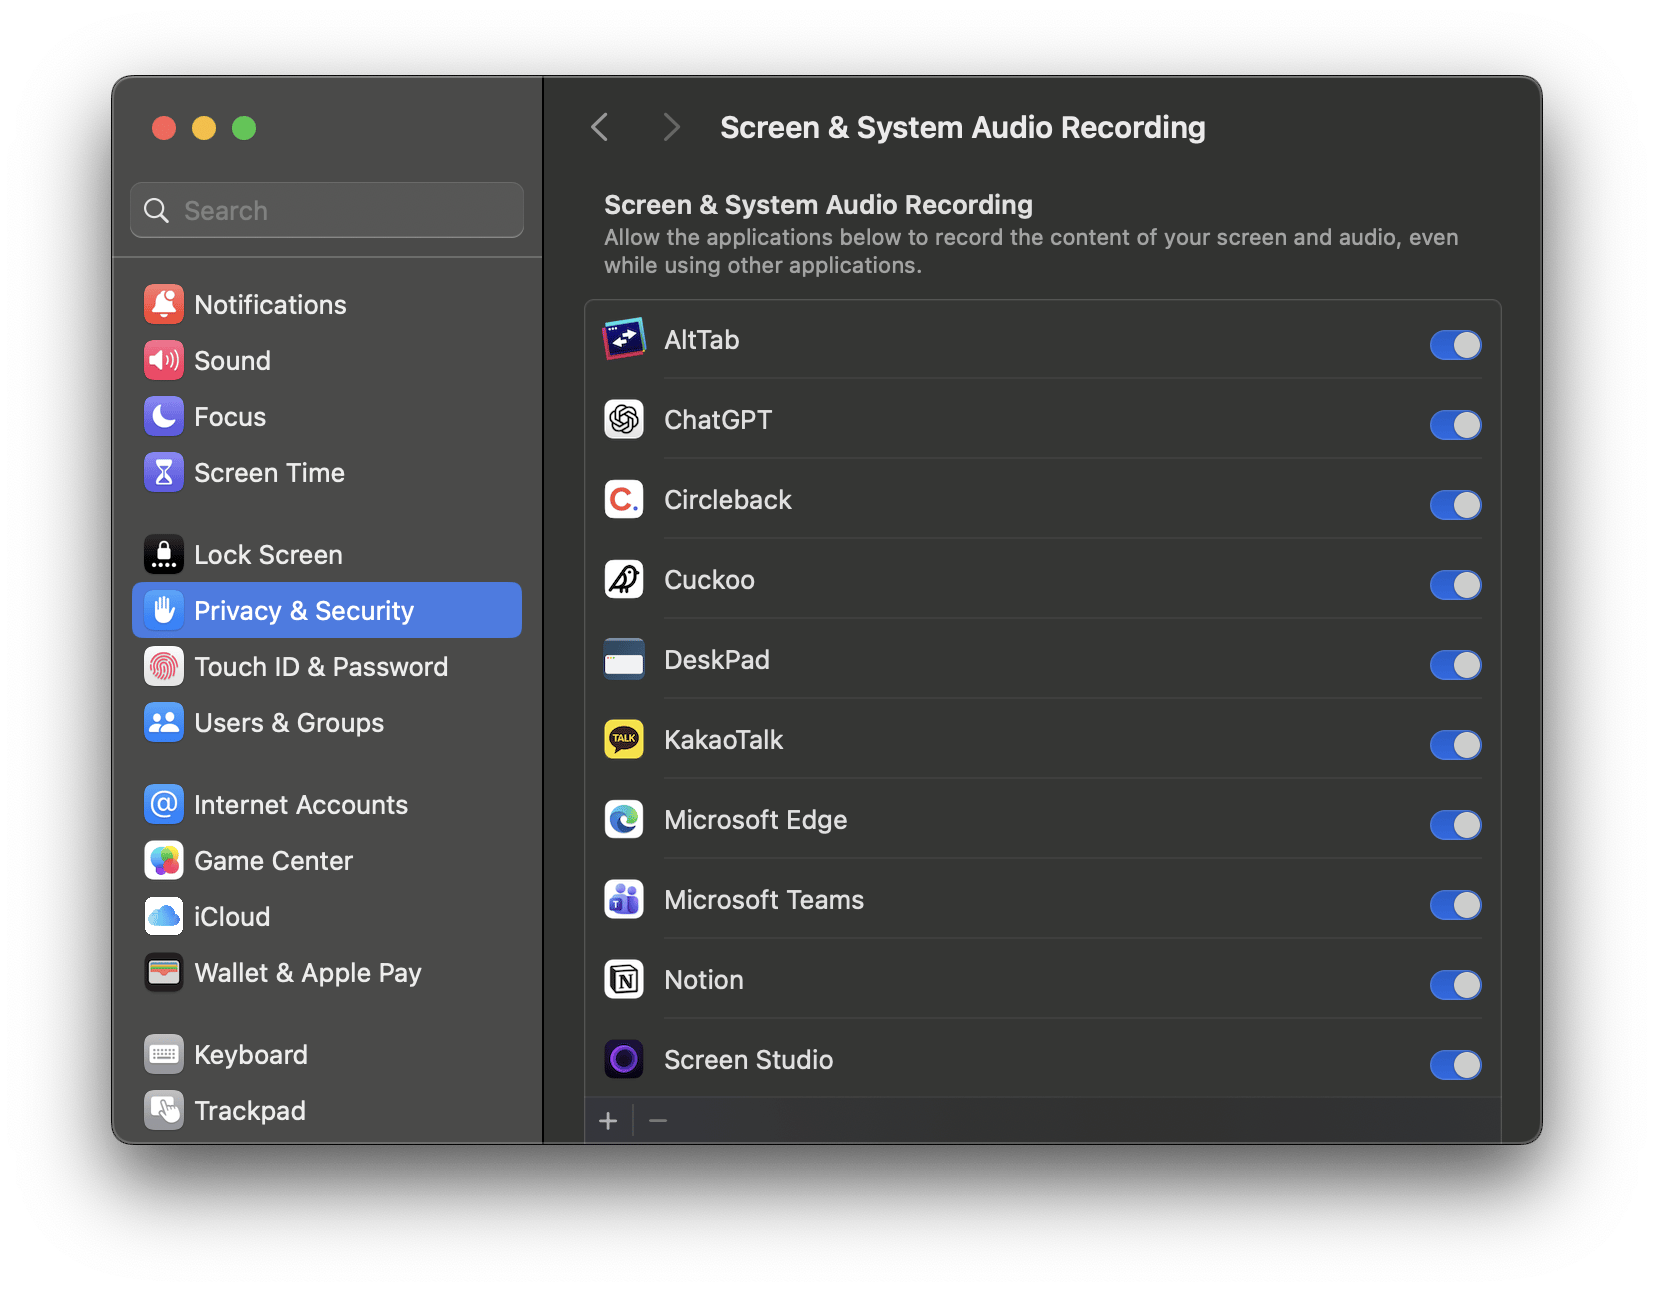Image resolution: width=1654 pixels, height=1292 pixels.
Task: Toggle Notion screen recording permission
Action: click(1455, 985)
